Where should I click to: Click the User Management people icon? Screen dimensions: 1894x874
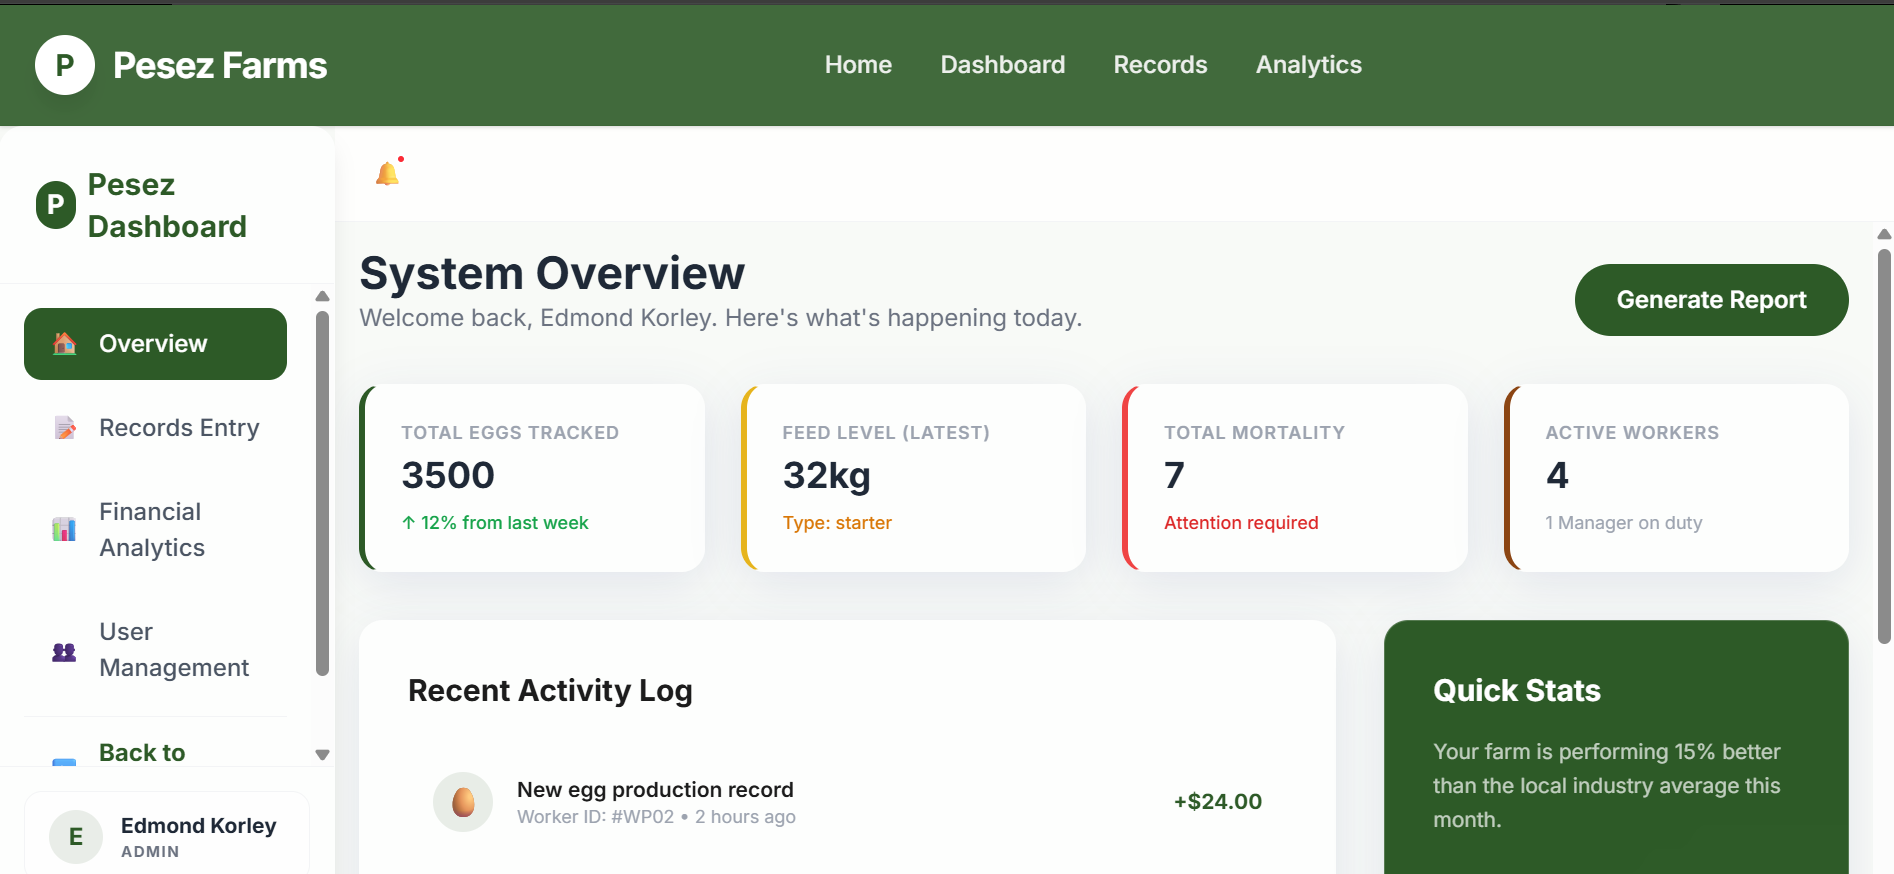[x=64, y=652]
